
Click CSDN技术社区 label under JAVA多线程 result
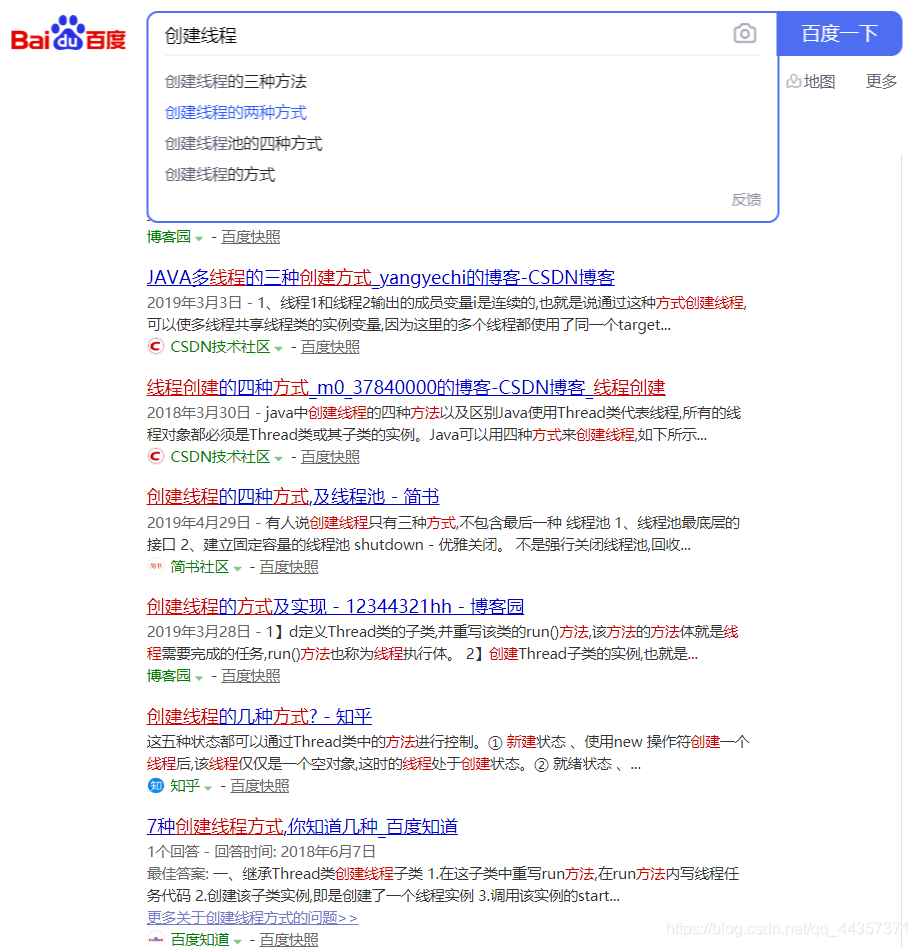pyautogui.click(x=220, y=347)
